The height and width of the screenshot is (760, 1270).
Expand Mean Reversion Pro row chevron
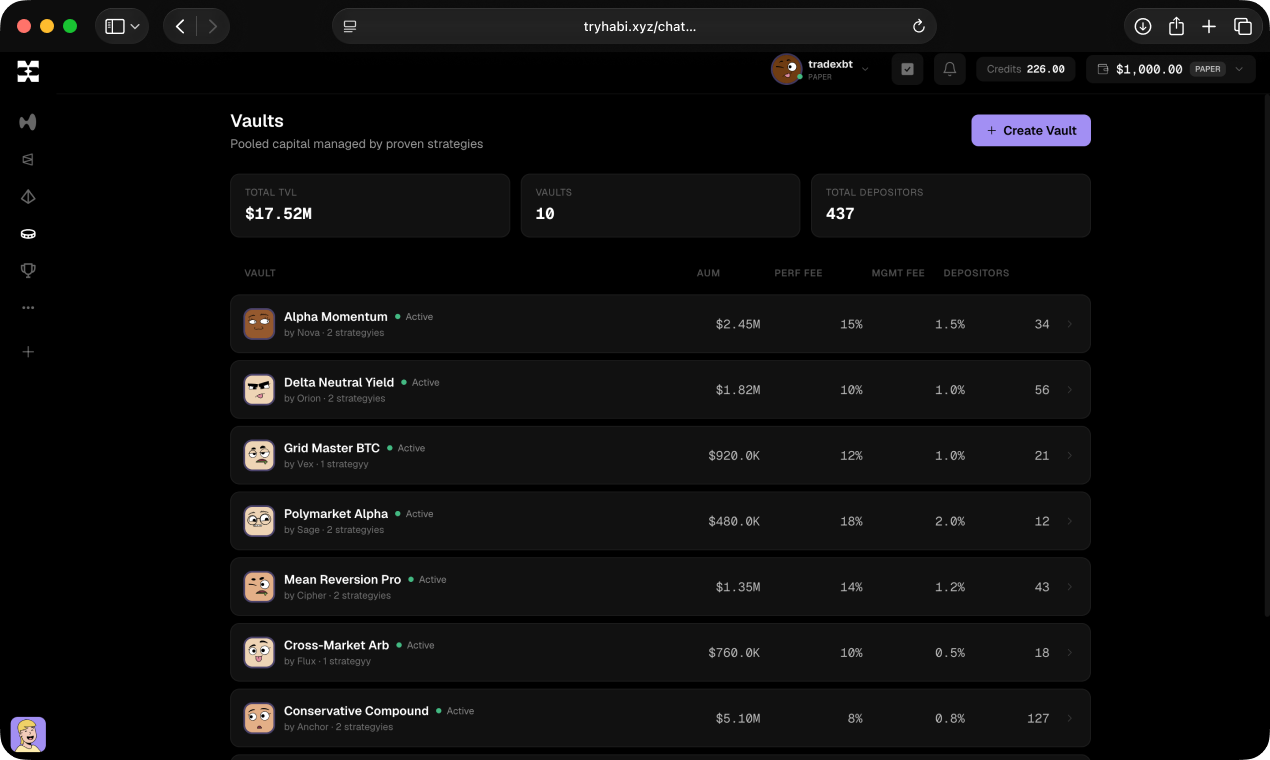tap(1069, 587)
